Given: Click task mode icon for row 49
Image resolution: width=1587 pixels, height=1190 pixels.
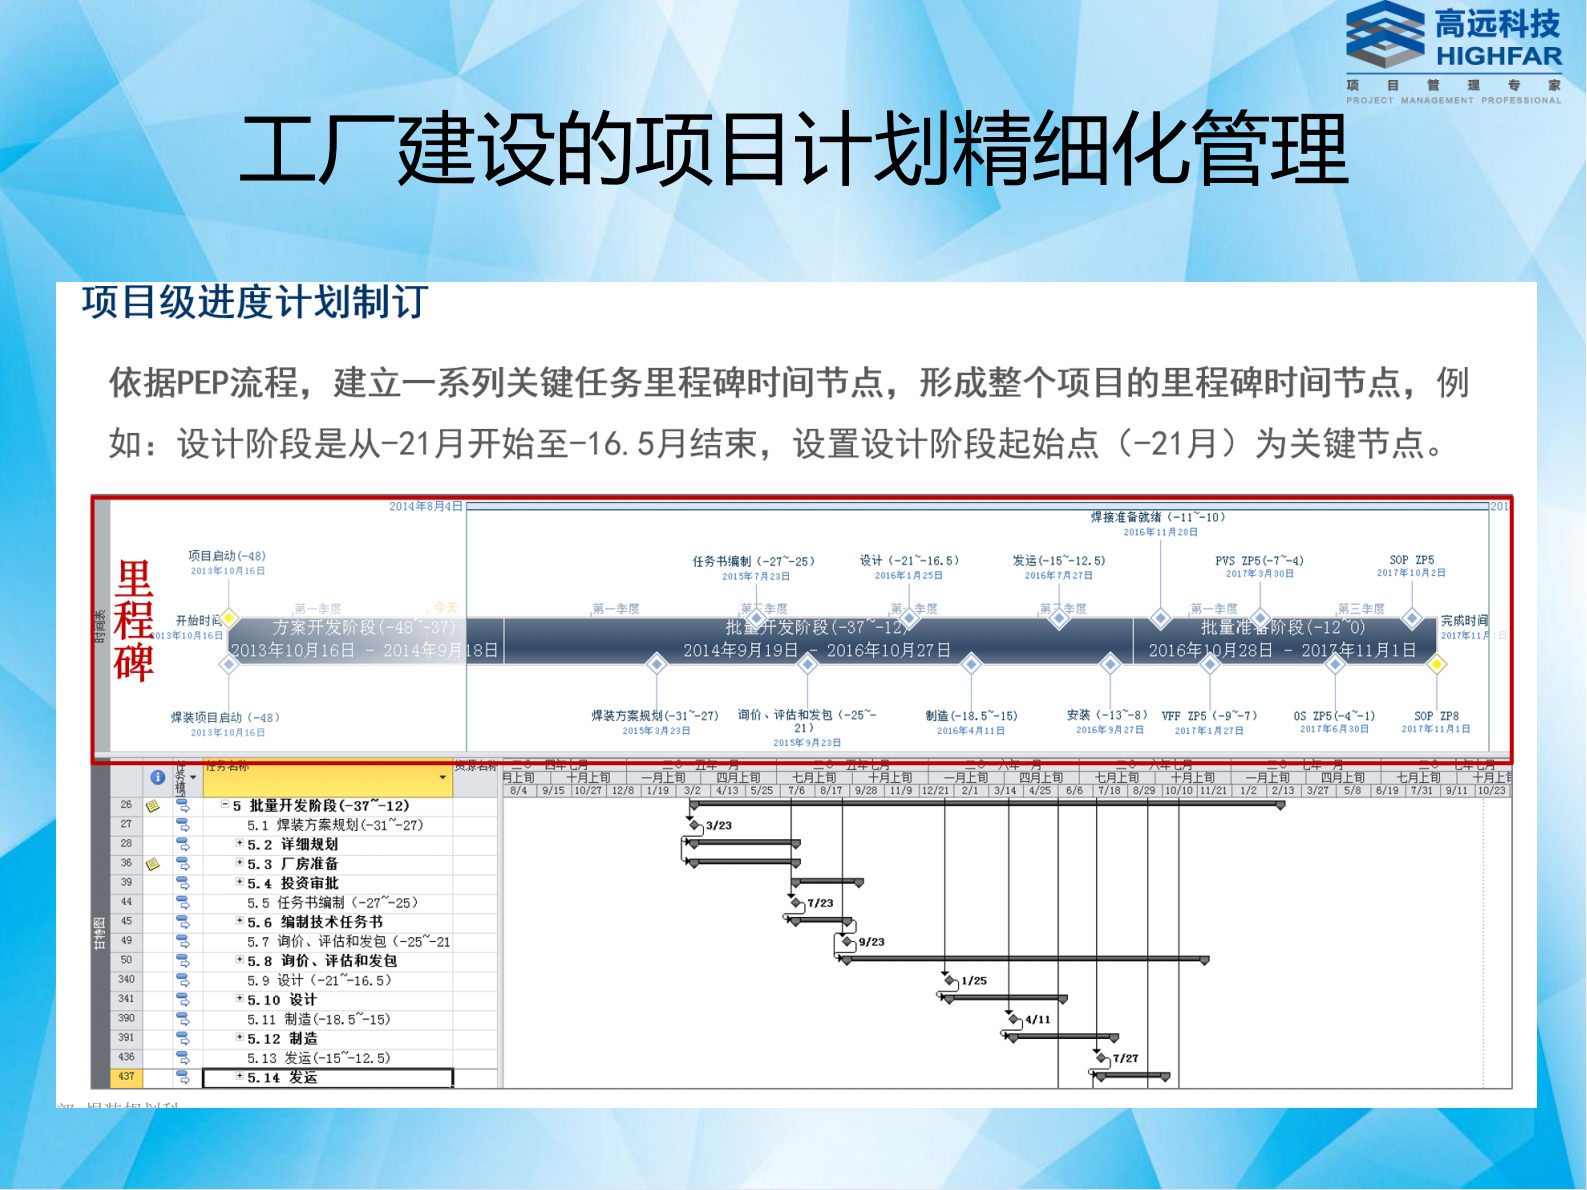Looking at the screenshot, I should [x=183, y=941].
